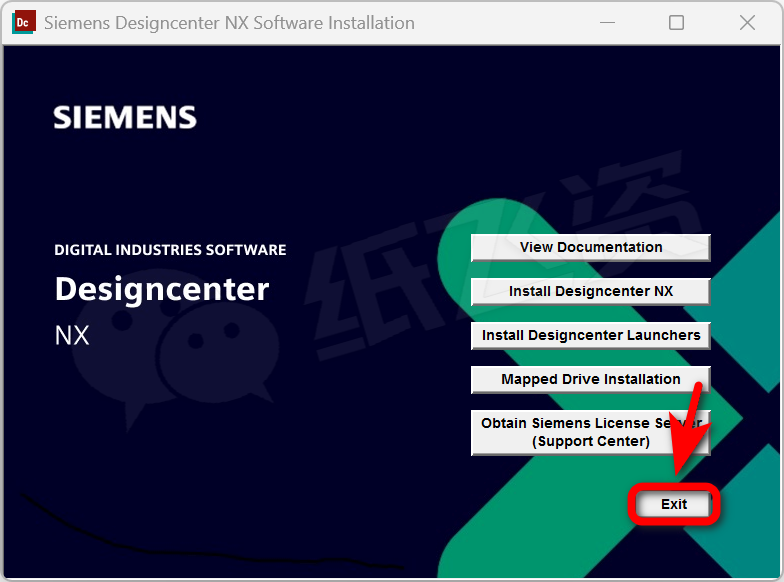Close the Software Installation window
784x582 pixels.
point(747,22)
